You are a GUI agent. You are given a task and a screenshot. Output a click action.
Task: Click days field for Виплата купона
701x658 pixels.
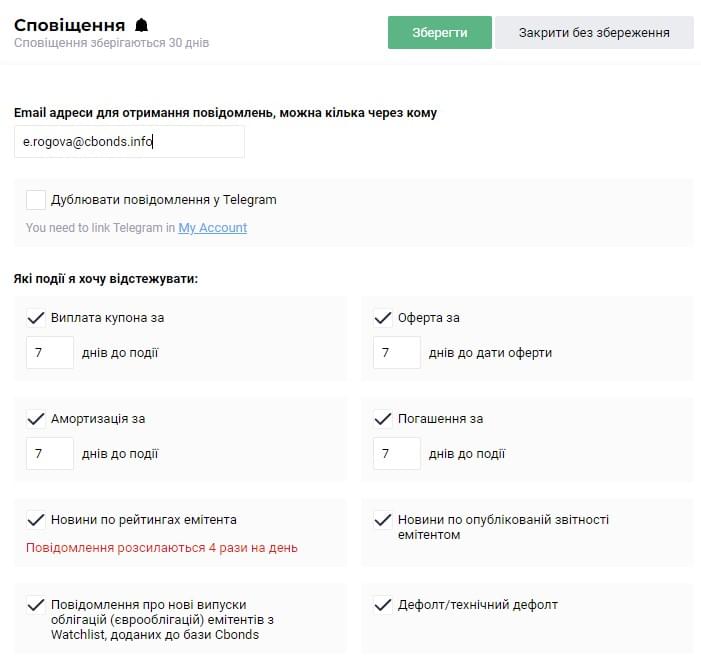tap(50, 353)
